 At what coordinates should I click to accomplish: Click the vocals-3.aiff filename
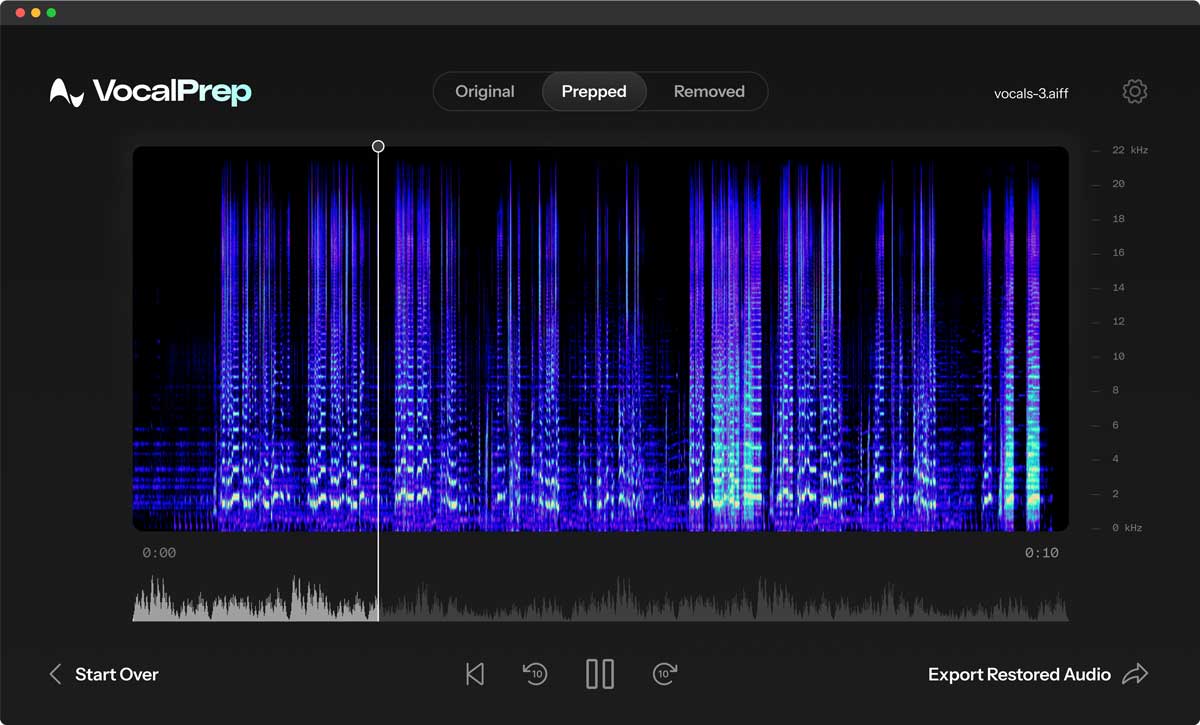pyautogui.click(x=1030, y=93)
